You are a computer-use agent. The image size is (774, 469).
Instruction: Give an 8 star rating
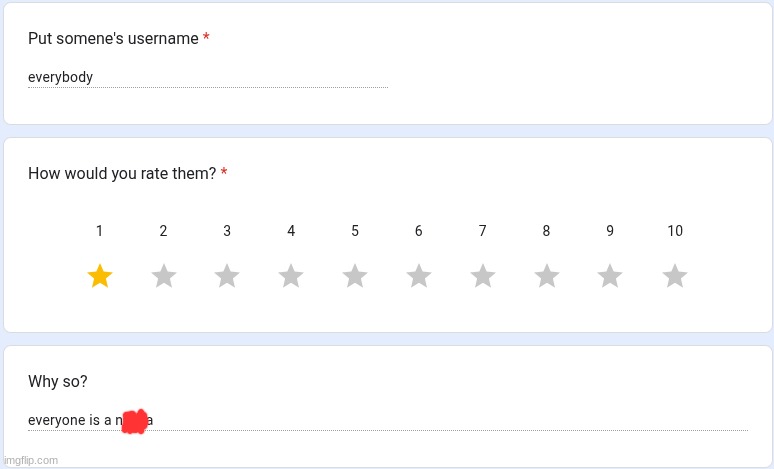[x=546, y=276]
